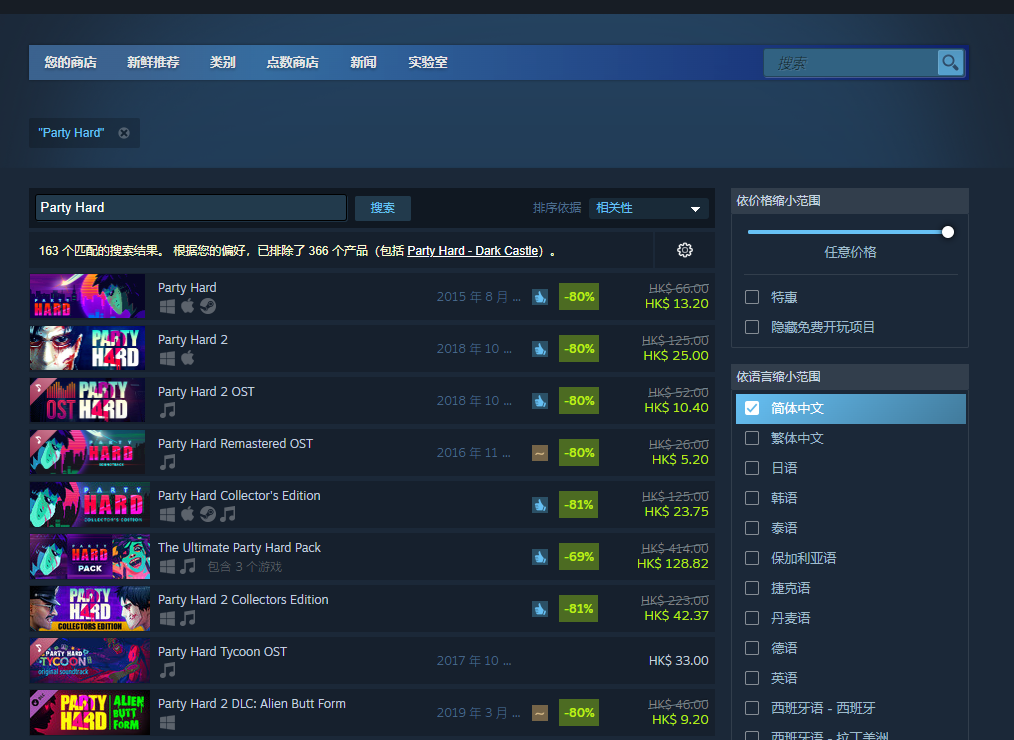Open the Party Hard Tycoon OST result
Image resolution: width=1014 pixels, height=740 pixels.
tap(222, 652)
